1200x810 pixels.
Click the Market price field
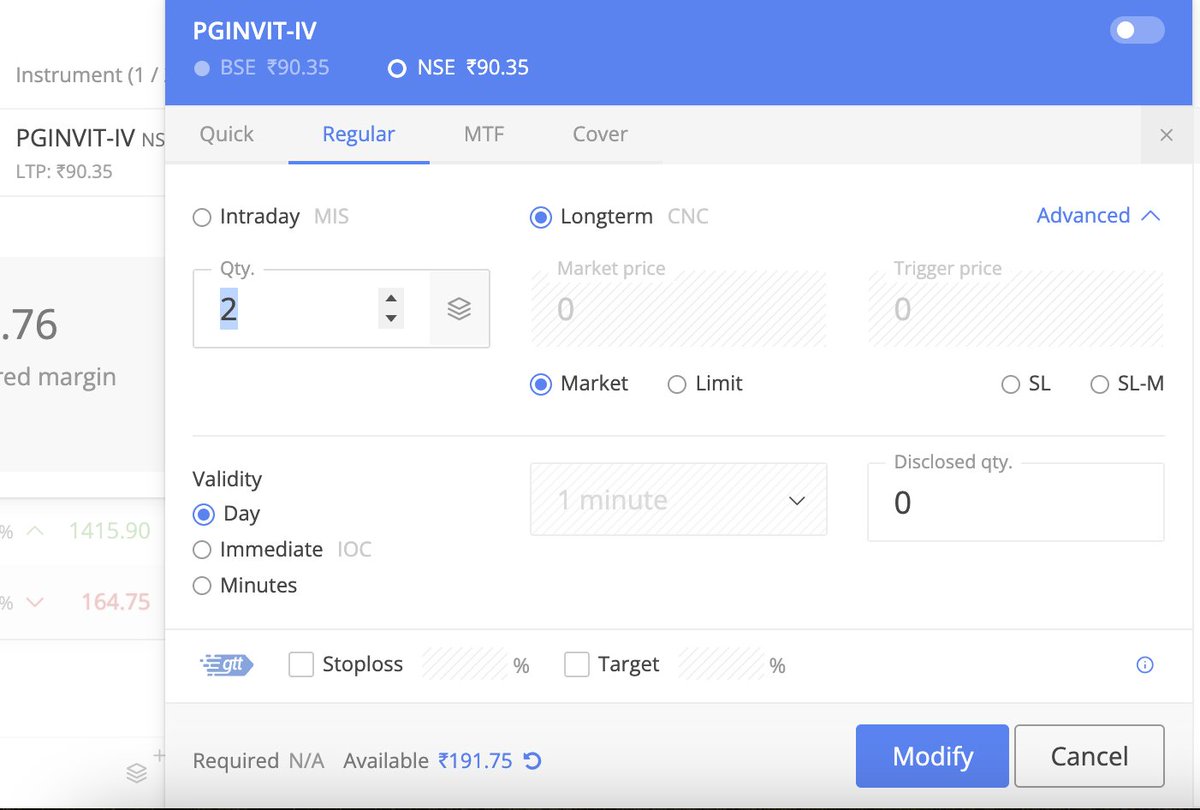coord(678,309)
